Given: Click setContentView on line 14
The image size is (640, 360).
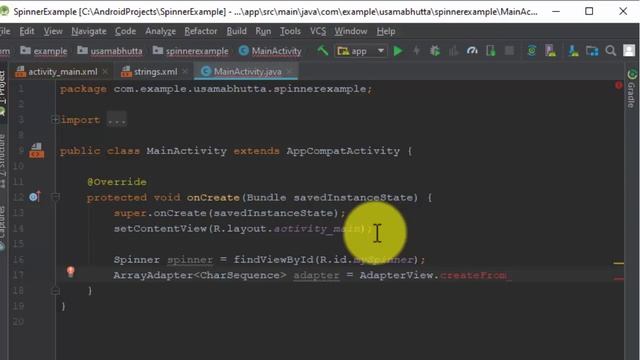Looking at the screenshot, I should pyautogui.click(x=160, y=229).
